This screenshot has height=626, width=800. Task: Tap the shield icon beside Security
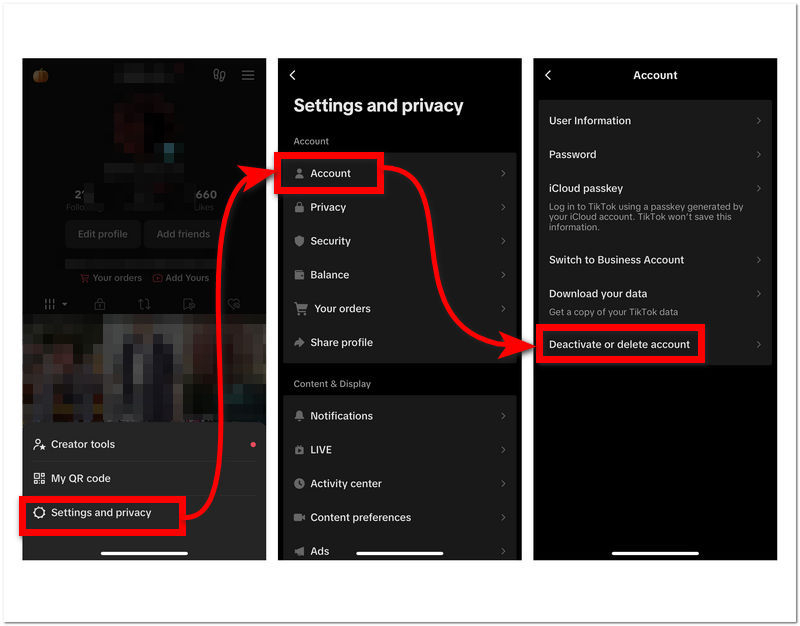[299, 241]
